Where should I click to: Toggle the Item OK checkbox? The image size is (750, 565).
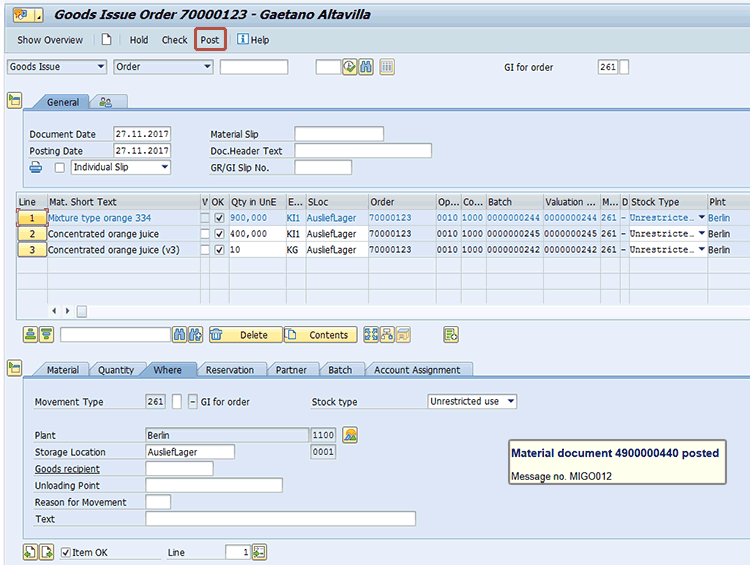(x=66, y=552)
